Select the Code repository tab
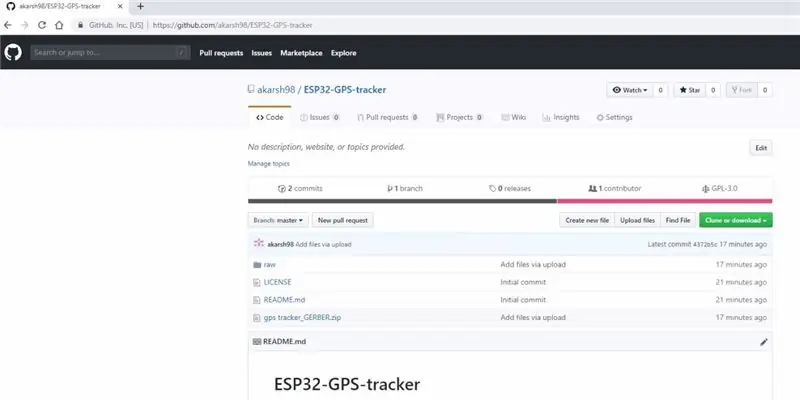This screenshot has width=800, height=400. pos(269,117)
